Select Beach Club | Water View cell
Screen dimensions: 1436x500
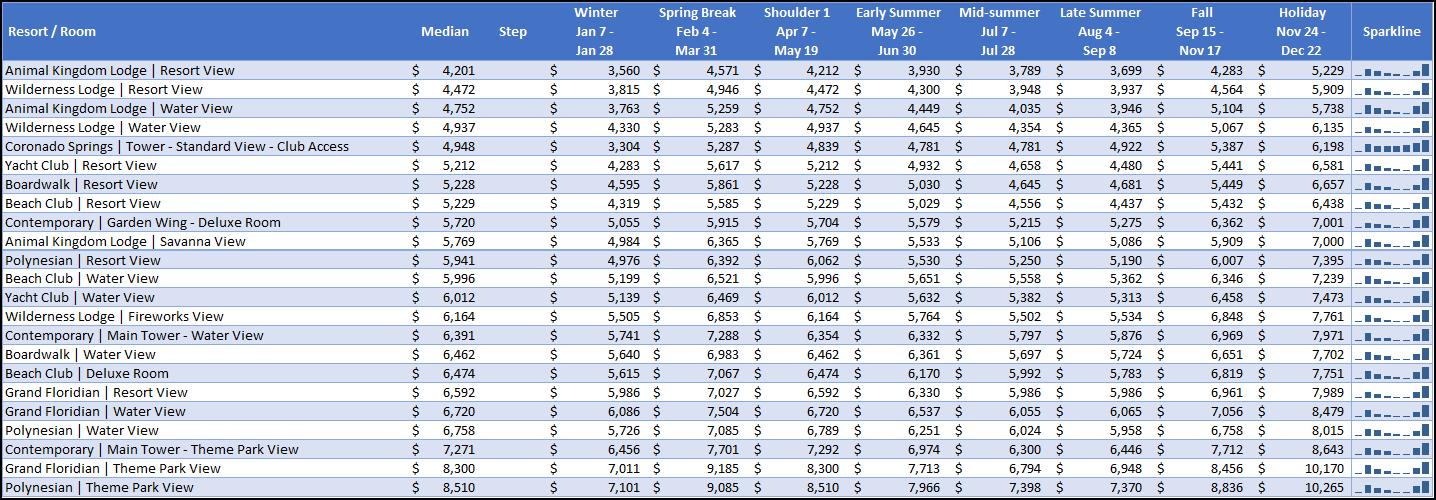pyautogui.click(x=82, y=278)
